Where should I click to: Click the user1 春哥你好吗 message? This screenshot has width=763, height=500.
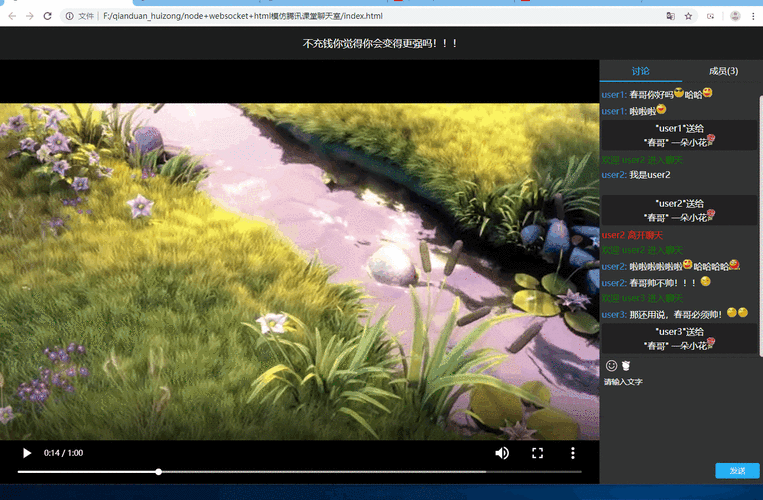[x=657, y=94]
